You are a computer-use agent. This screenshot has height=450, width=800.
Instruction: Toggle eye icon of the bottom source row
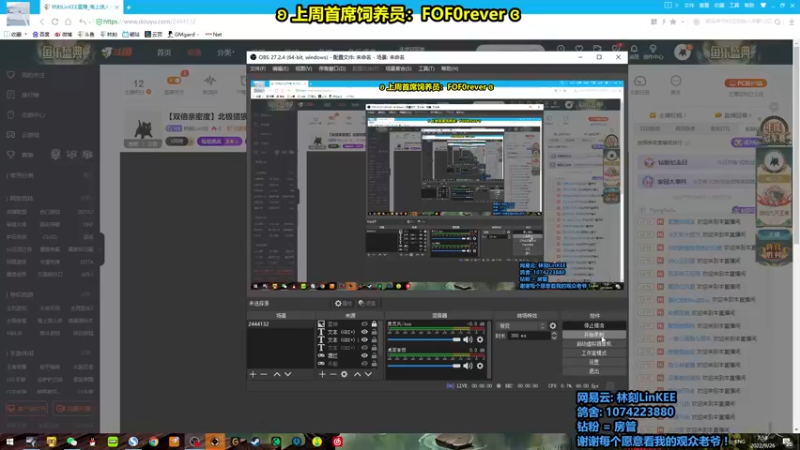coord(364,364)
